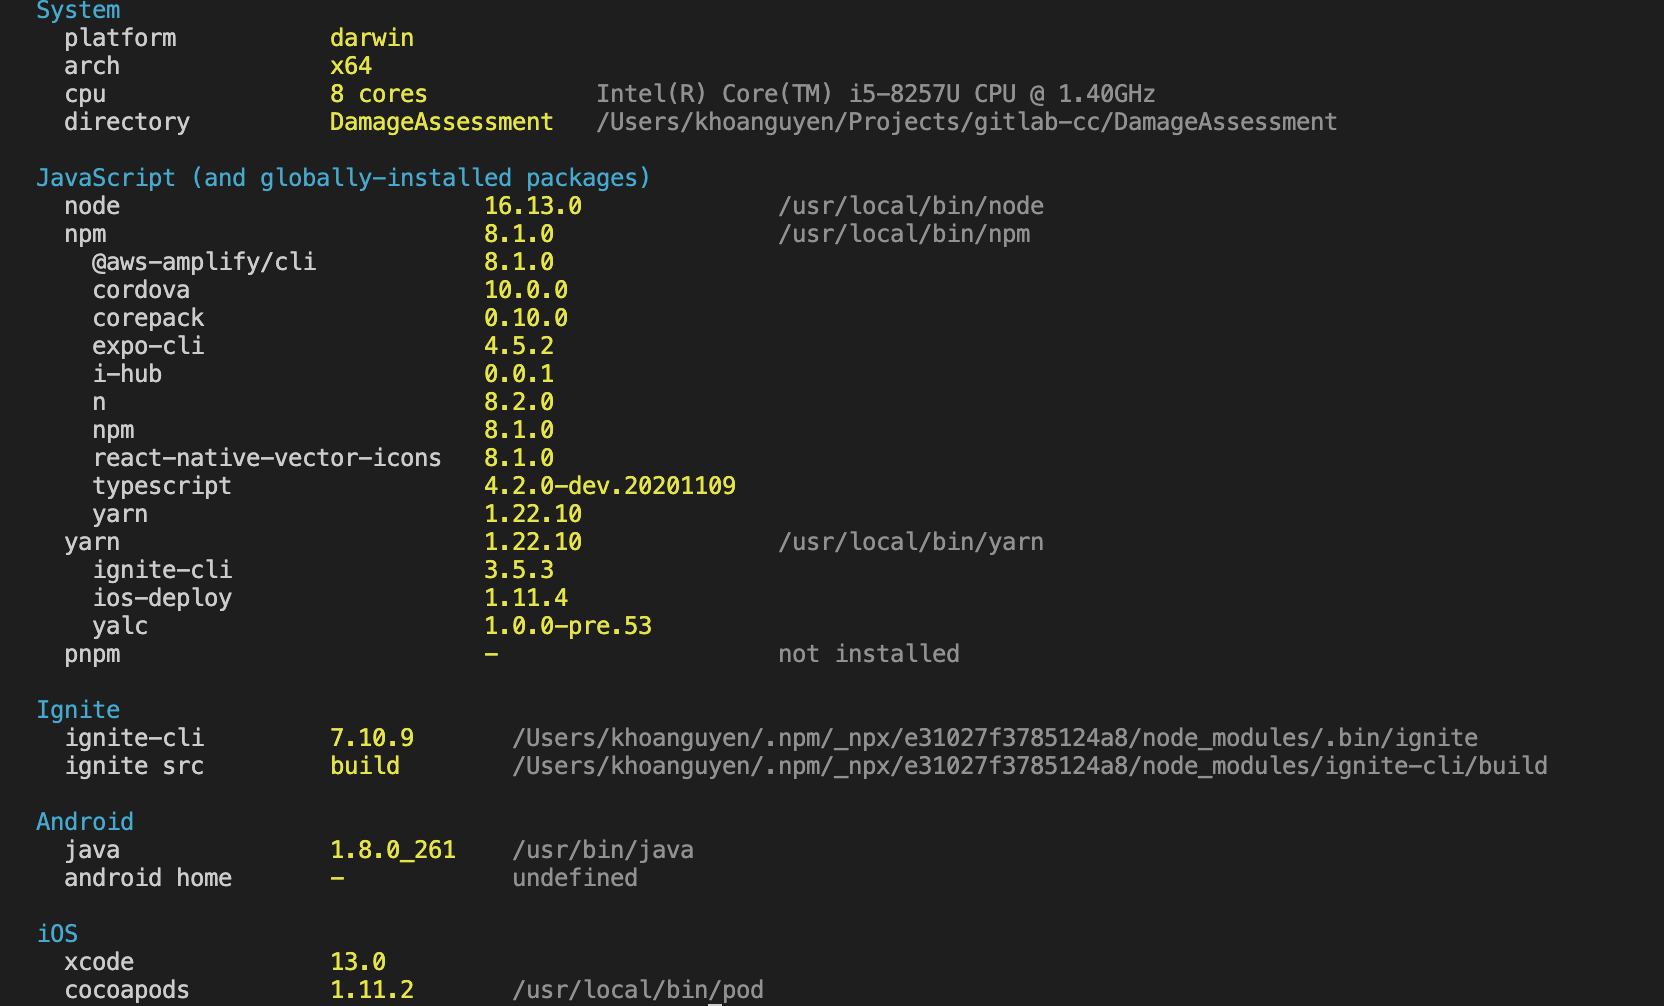The height and width of the screenshot is (1006, 1664).
Task: Click the Ignite section header
Action: (78, 709)
